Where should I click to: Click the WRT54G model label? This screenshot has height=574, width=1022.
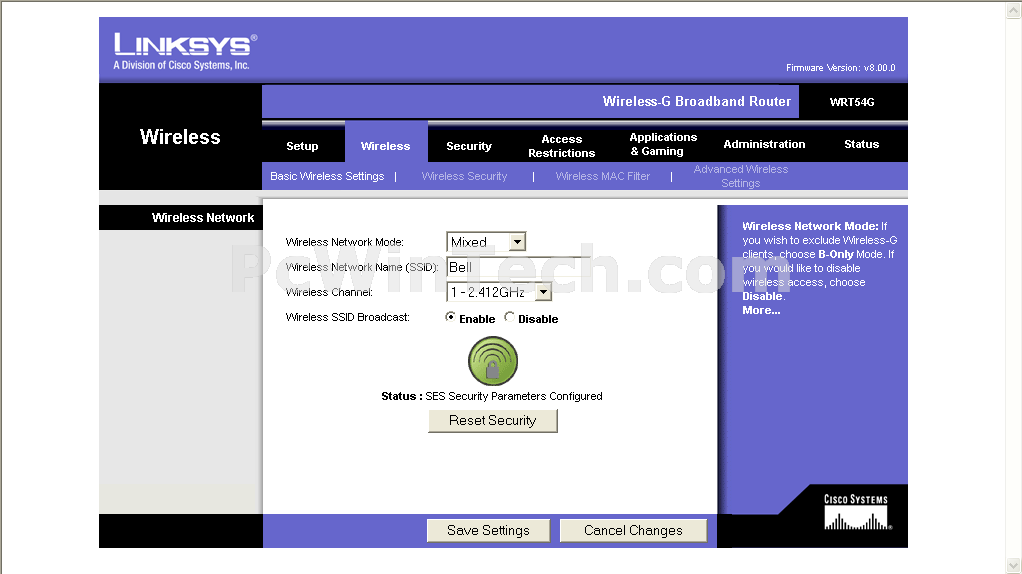pos(852,102)
